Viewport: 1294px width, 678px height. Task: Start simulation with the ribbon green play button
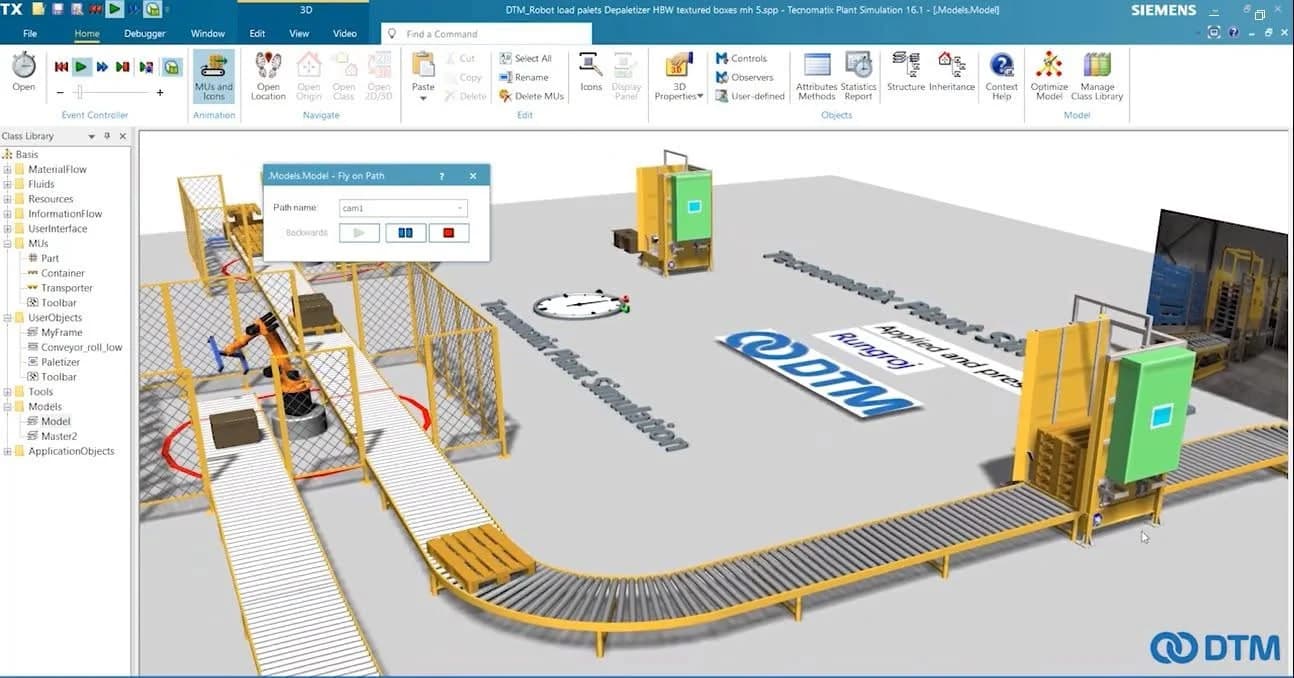pyautogui.click(x=82, y=67)
